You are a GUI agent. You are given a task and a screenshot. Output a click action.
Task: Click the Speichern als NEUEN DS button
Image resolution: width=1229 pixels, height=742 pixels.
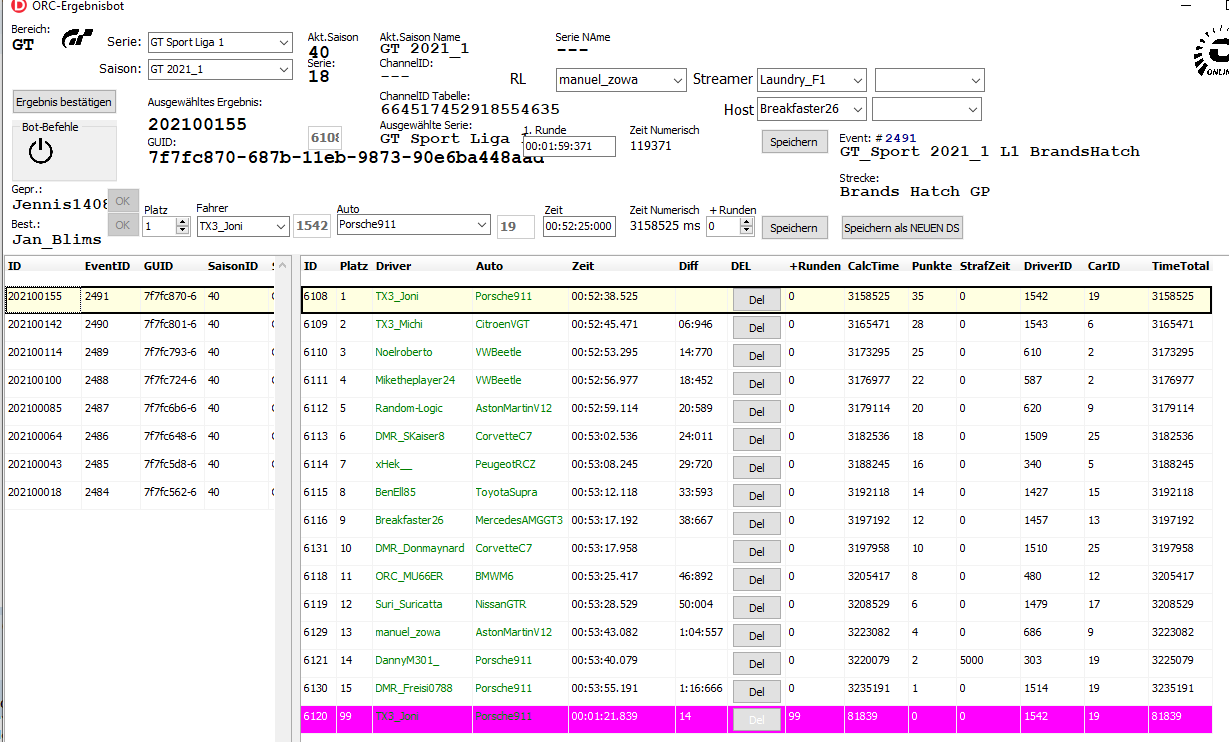[902, 228]
